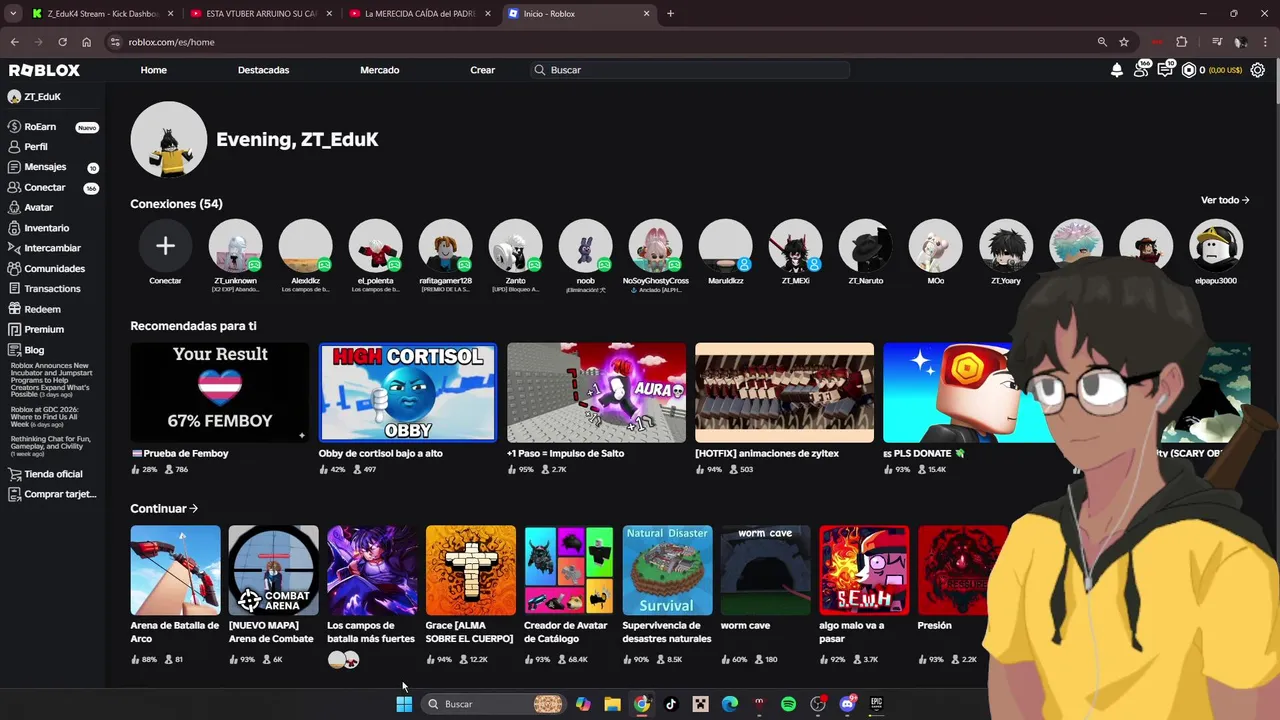
Task: Open the Windows Start menu
Action: tap(404, 704)
